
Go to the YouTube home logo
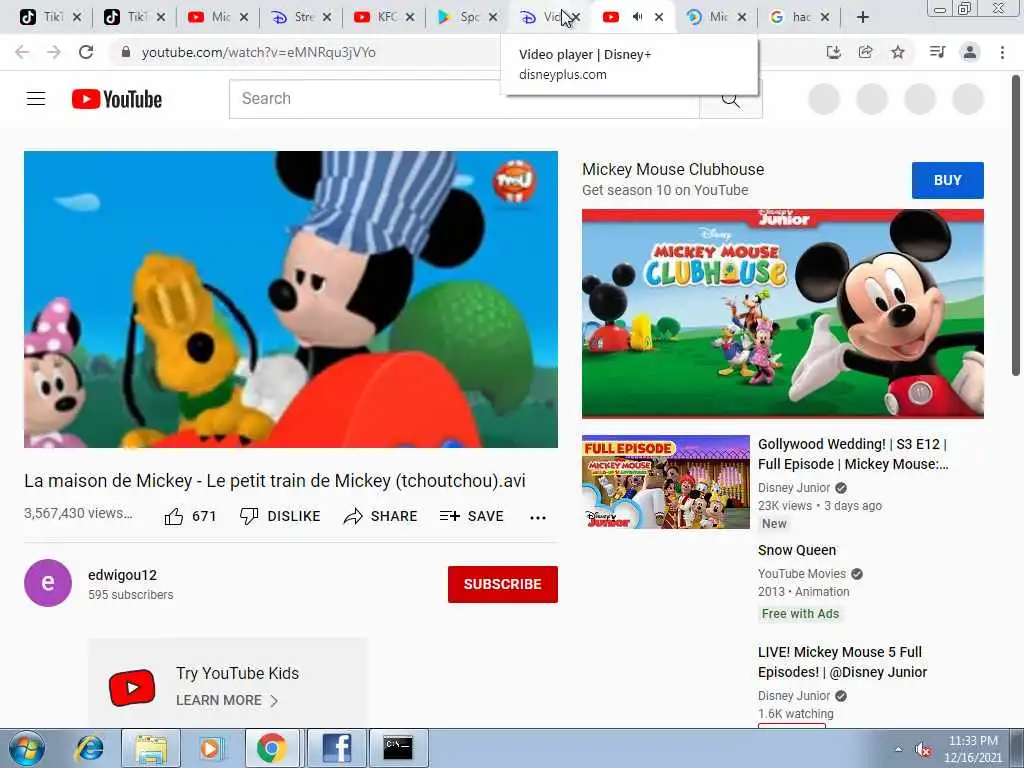(x=117, y=99)
